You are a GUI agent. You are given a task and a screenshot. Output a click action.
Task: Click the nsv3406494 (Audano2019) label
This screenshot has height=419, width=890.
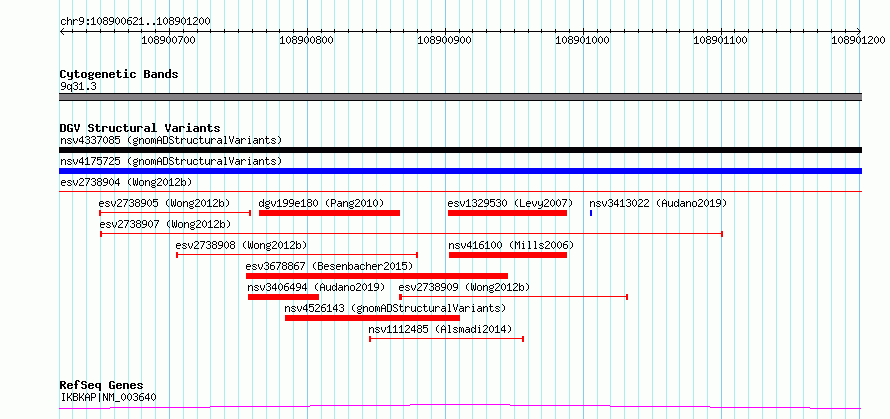316,287
